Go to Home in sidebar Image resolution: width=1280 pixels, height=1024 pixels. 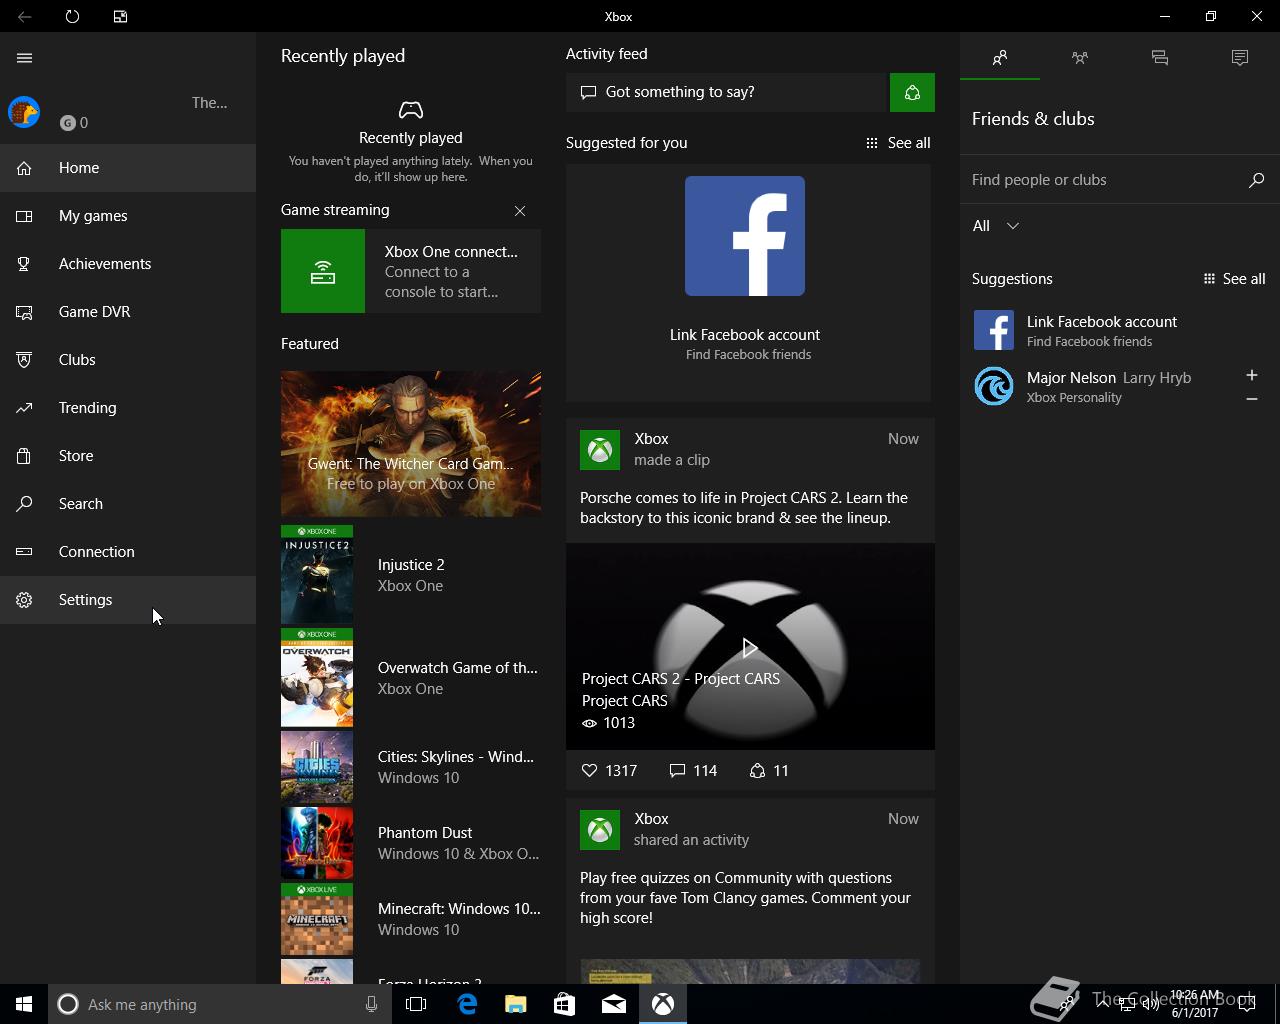pyautogui.click(x=128, y=168)
